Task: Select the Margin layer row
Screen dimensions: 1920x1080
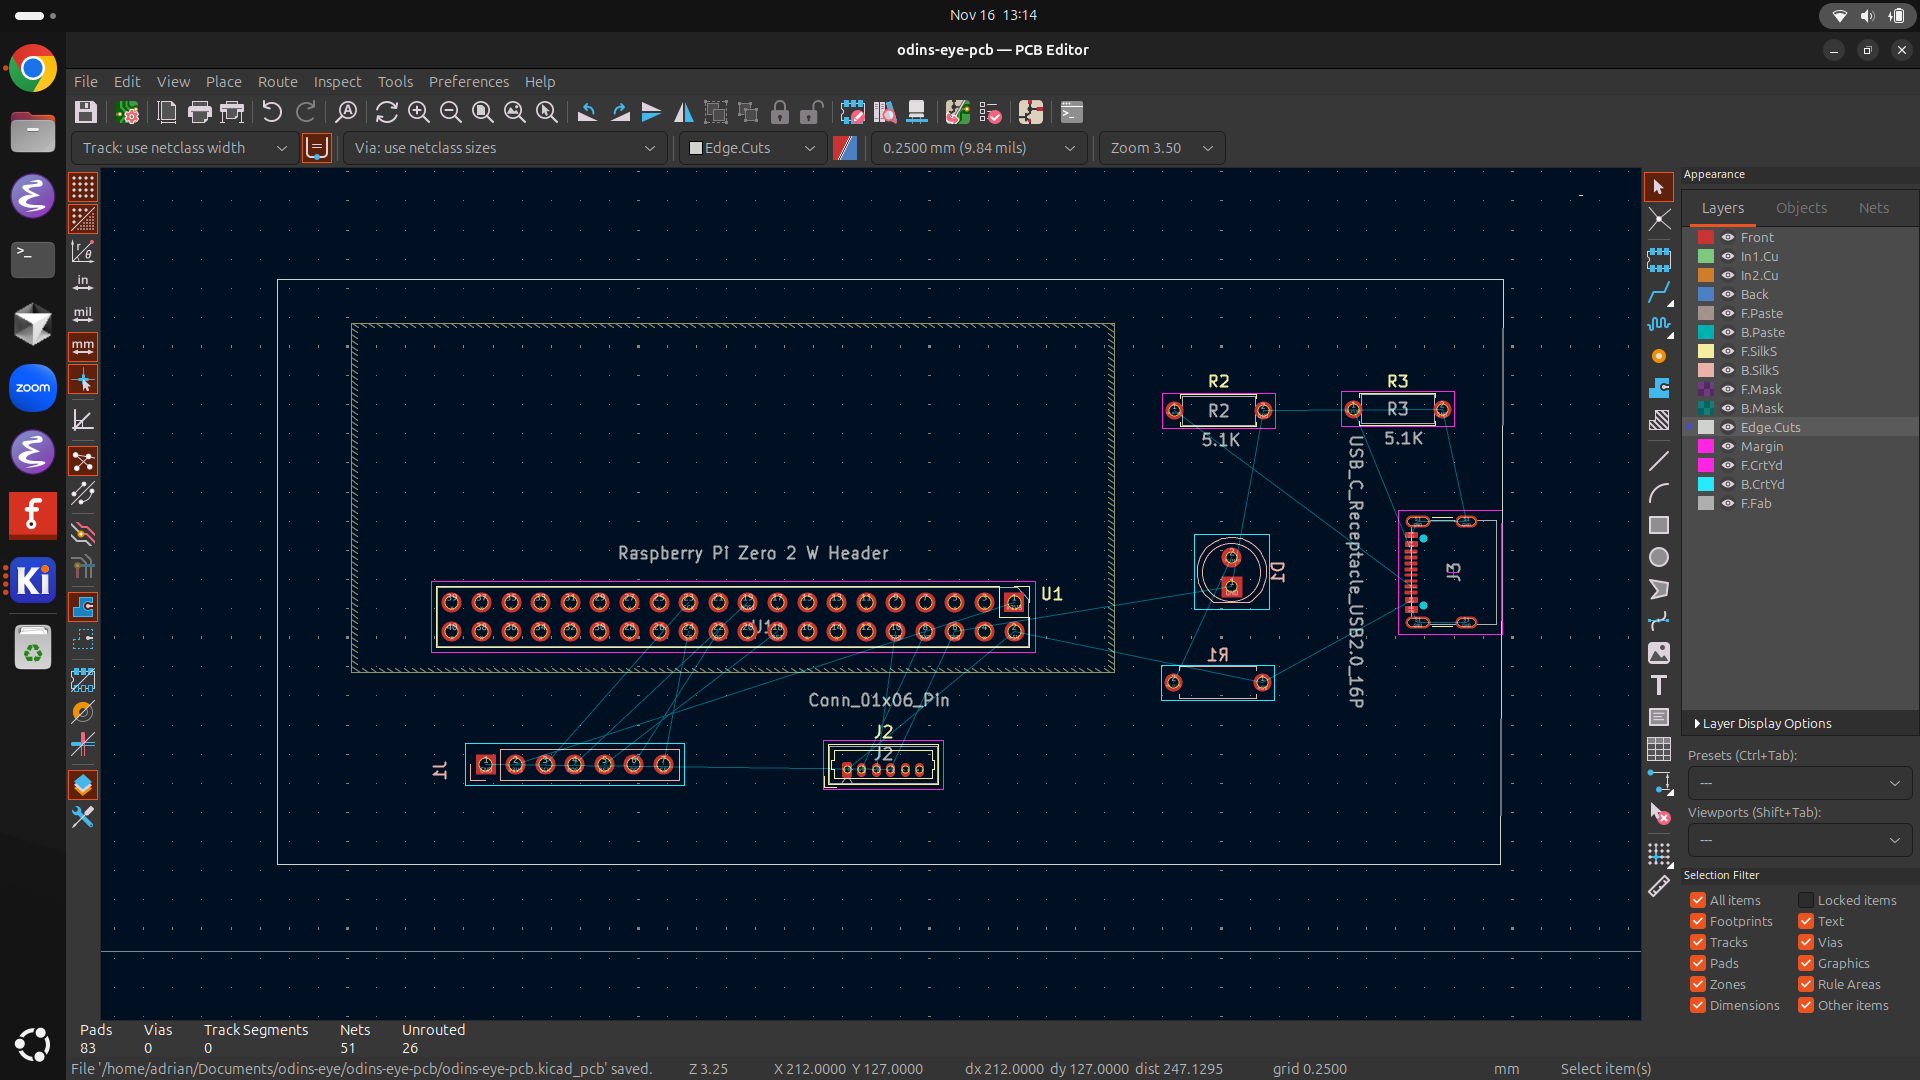Action: (1761, 446)
